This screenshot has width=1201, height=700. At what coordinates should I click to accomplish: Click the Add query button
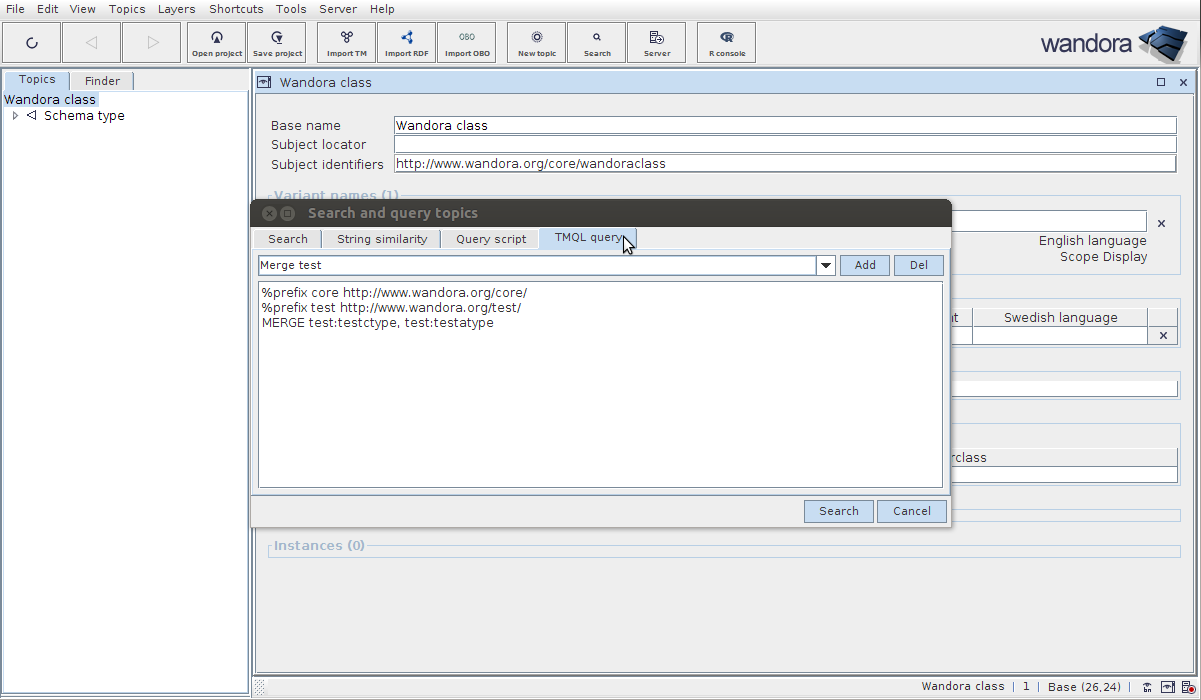pyautogui.click(x=865, y=266)
